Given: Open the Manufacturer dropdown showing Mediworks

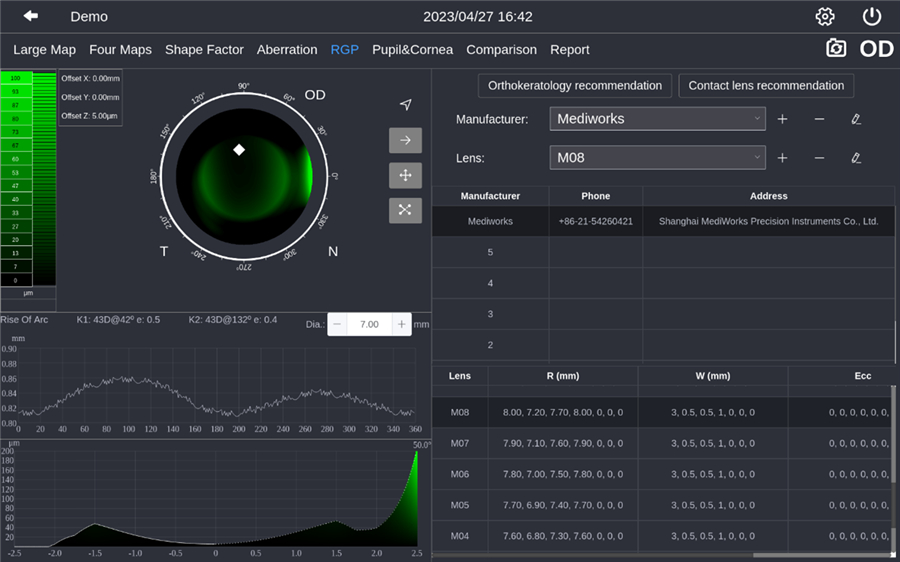Looking at the screenshot, I should [x=657, y=119].
